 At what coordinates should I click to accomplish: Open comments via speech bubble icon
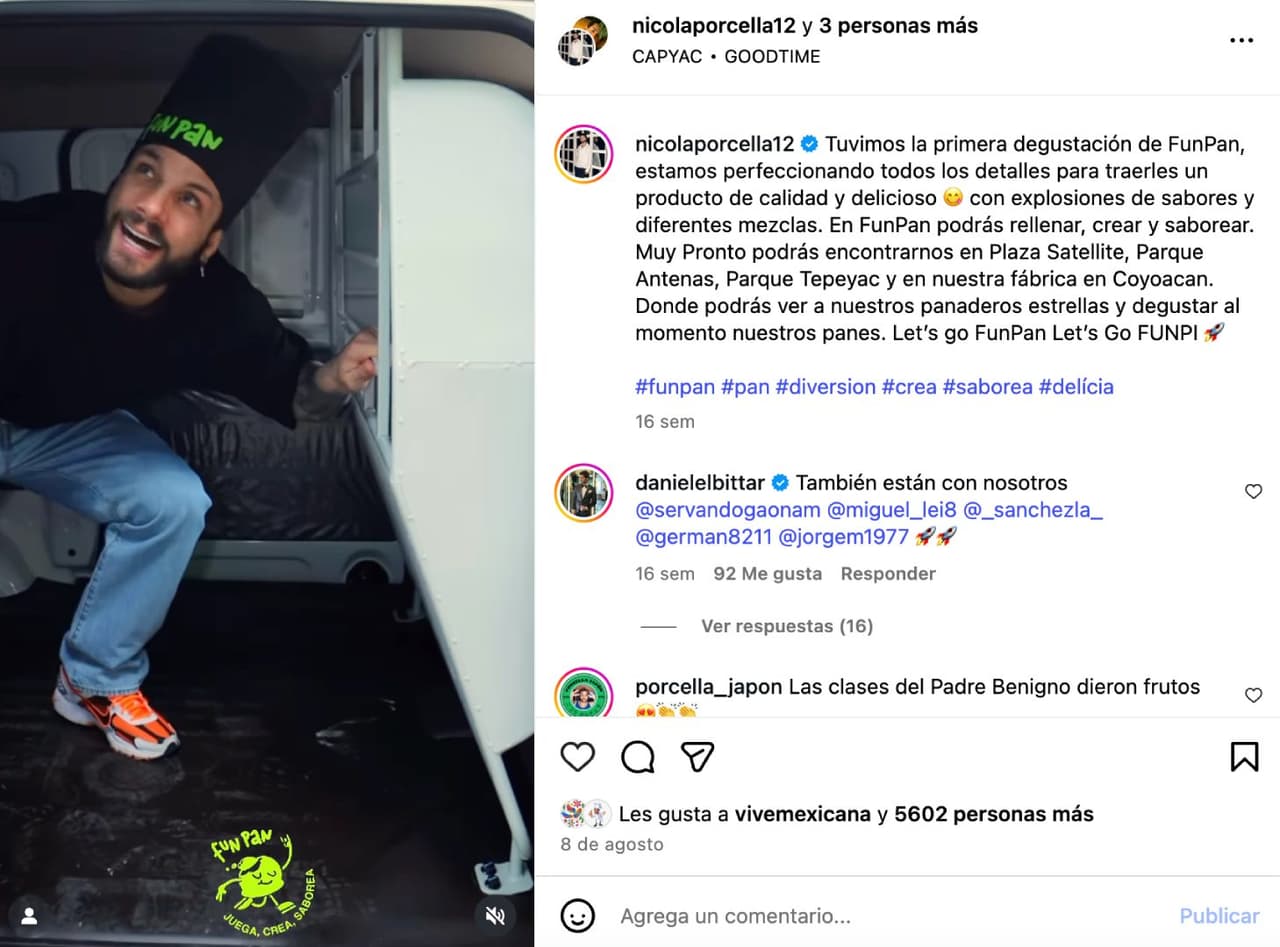(x=637, y=757)
